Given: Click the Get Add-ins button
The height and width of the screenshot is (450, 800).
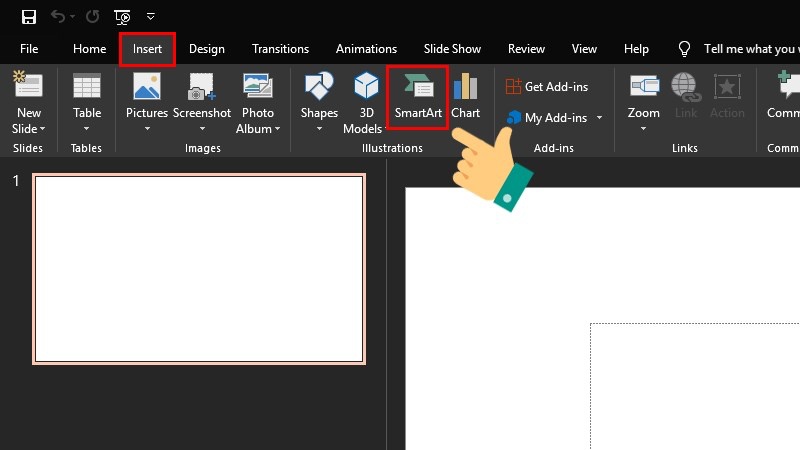Looking at the screenshot, I should click(546, 87).
